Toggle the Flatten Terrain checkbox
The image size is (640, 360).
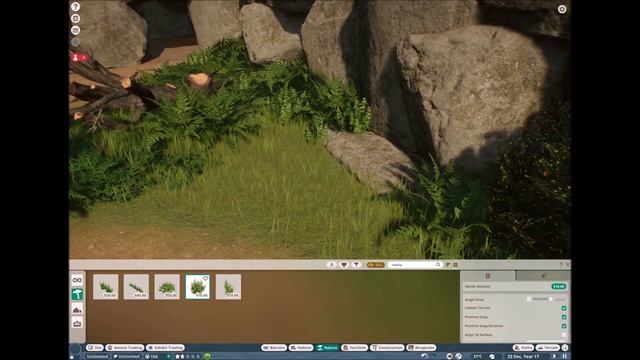pos(564,308)
